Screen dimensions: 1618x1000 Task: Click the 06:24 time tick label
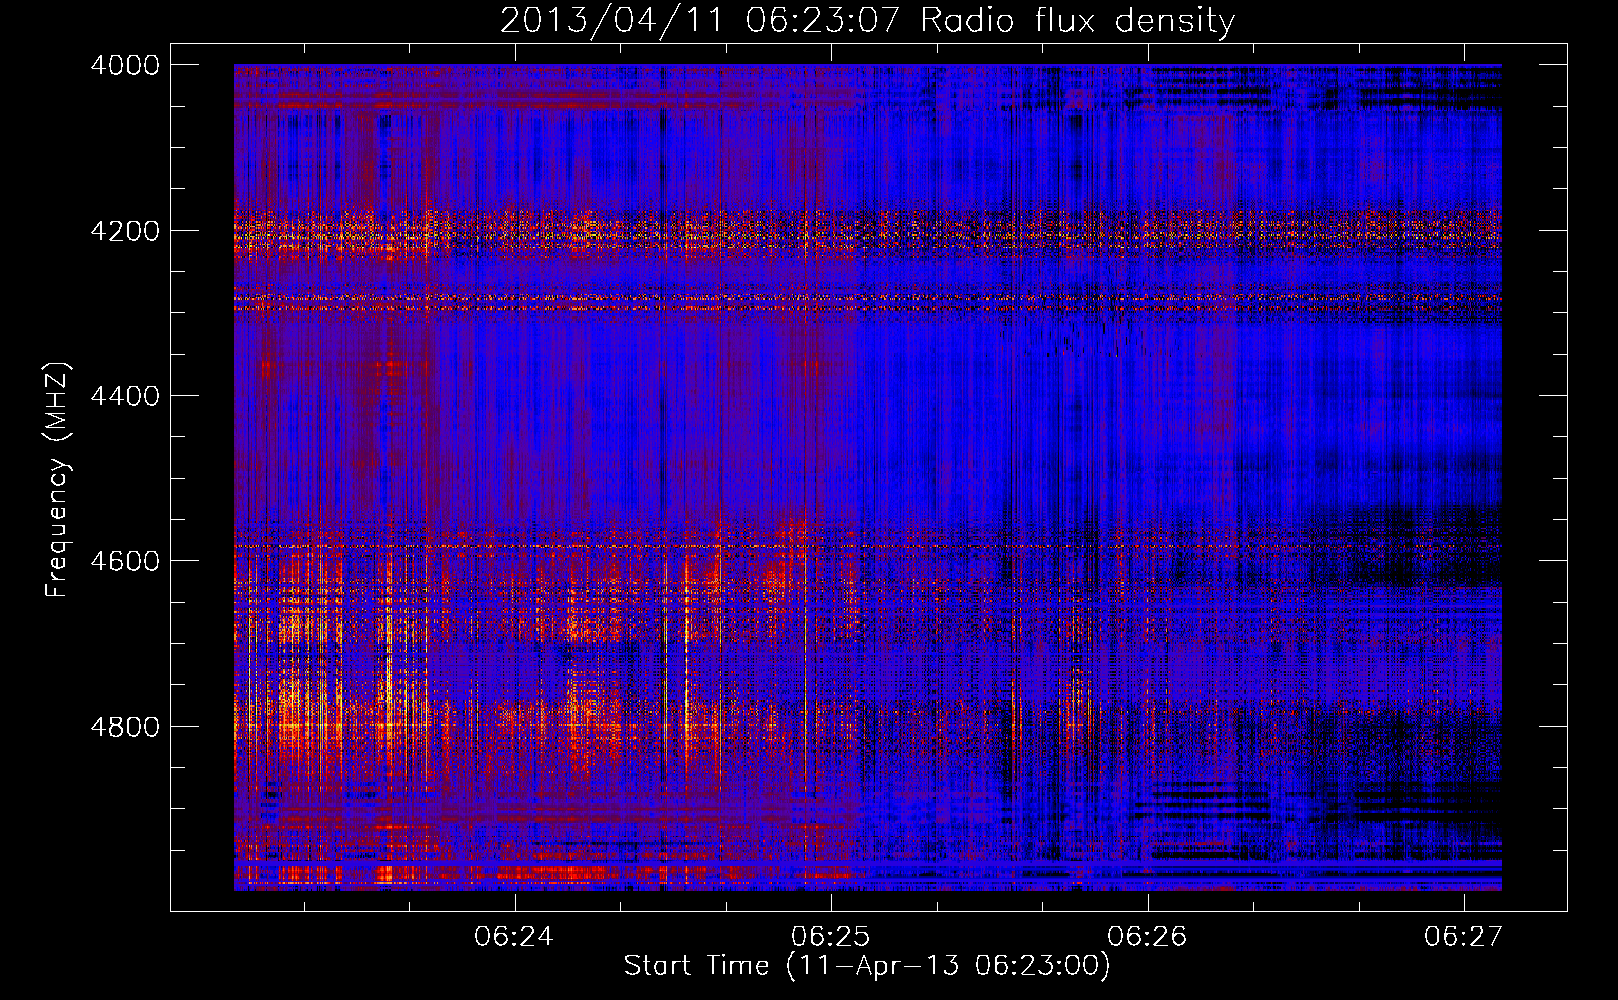[x=514, y=936]
